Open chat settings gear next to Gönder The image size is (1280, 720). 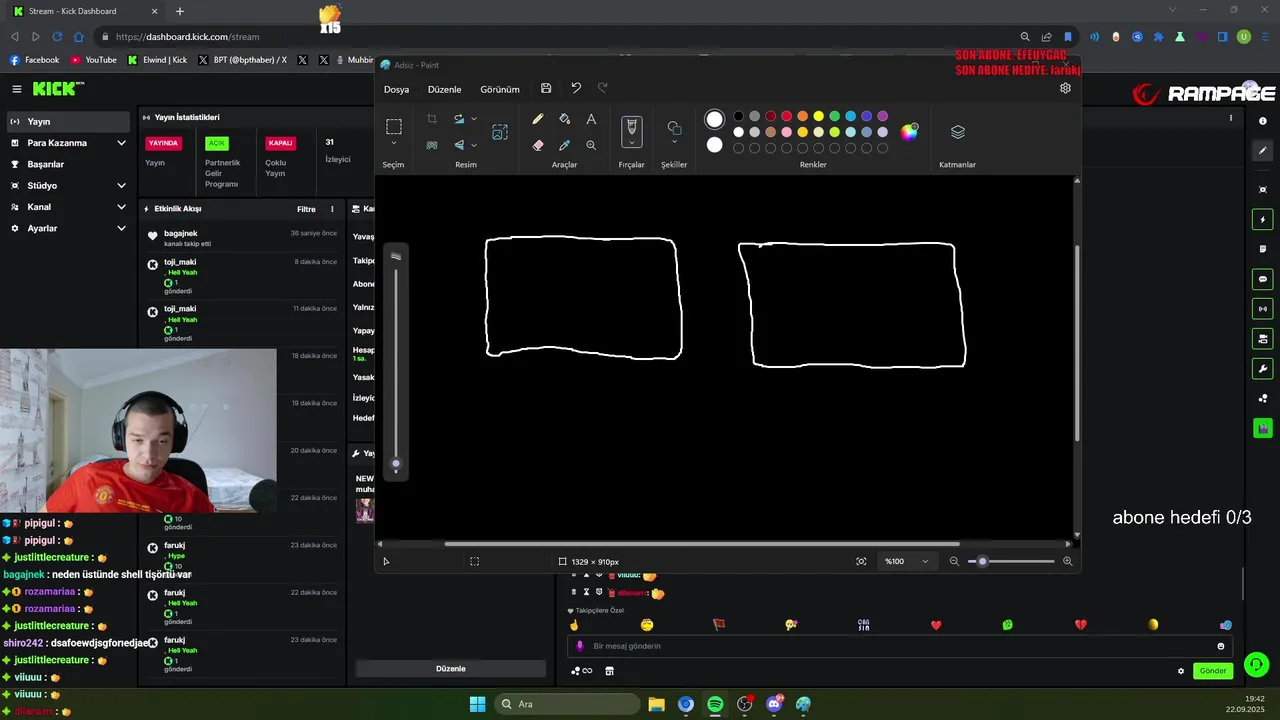1181,671
